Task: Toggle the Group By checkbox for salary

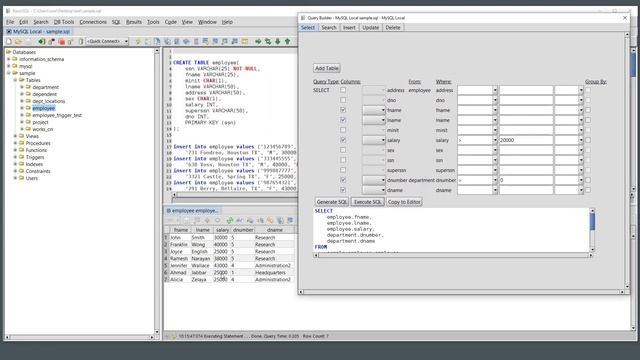Action: [588, 140]
